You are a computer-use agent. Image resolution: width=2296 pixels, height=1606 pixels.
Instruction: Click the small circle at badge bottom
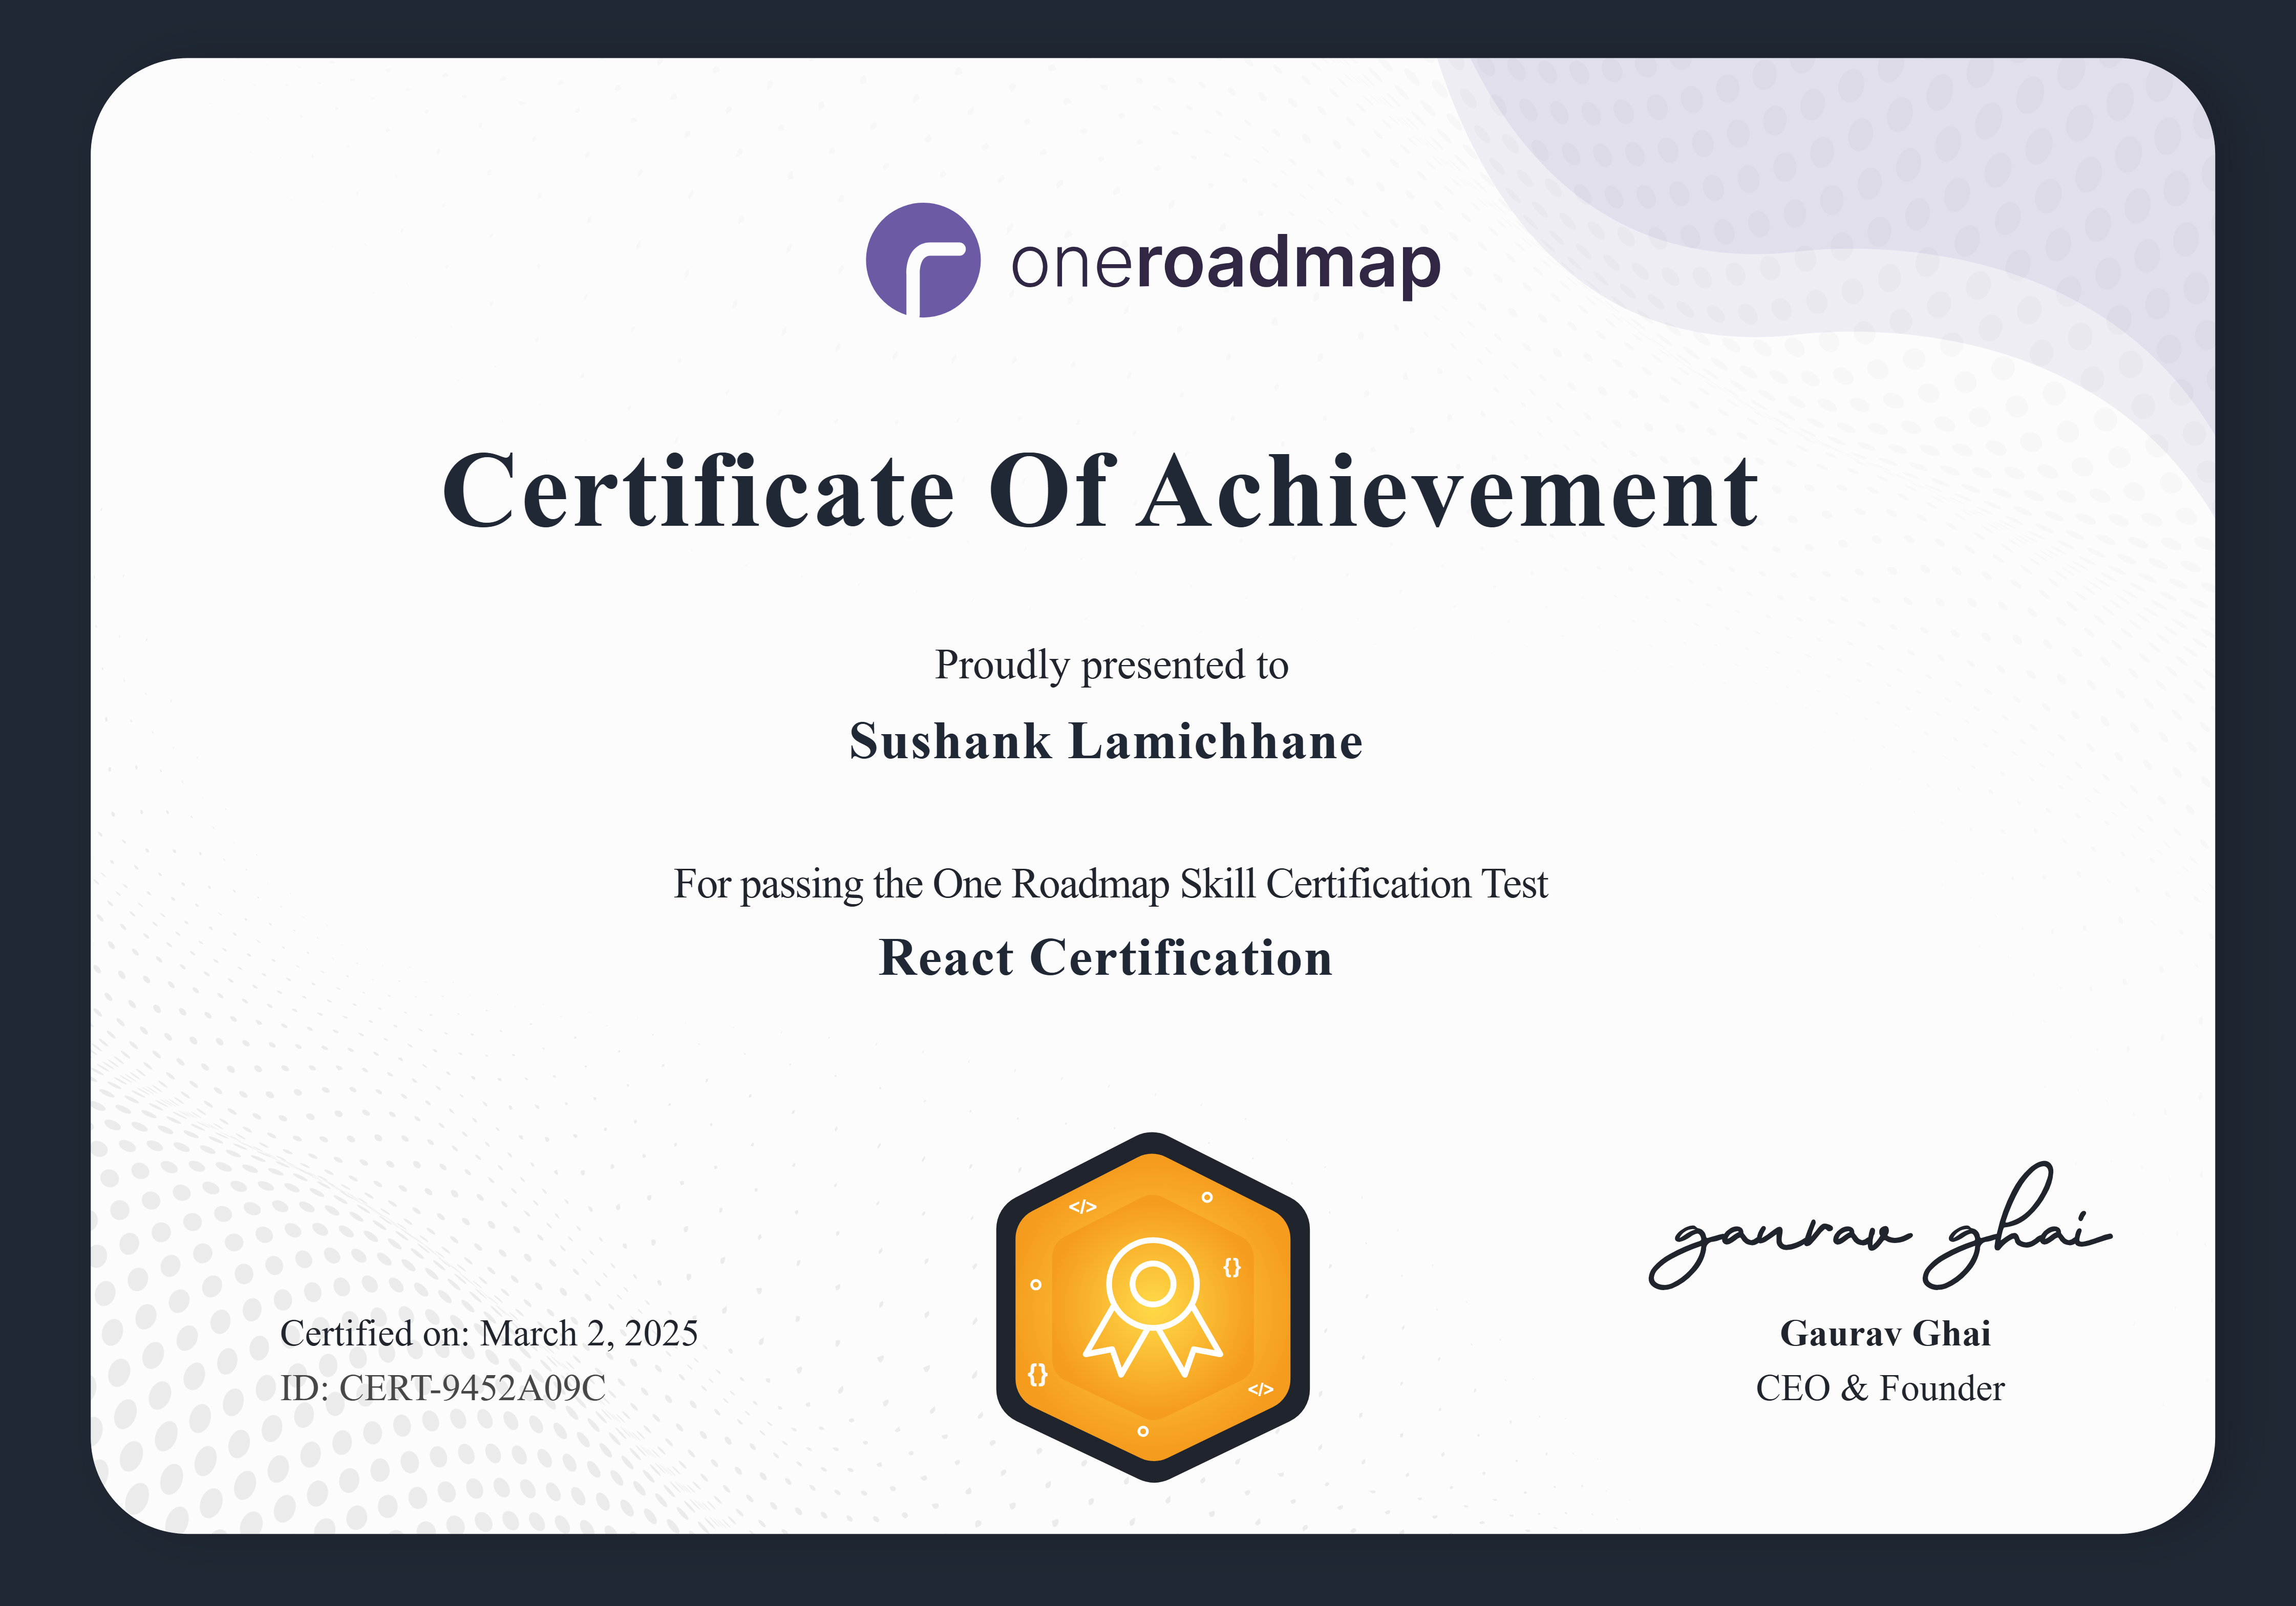tap(1143, 1431)
